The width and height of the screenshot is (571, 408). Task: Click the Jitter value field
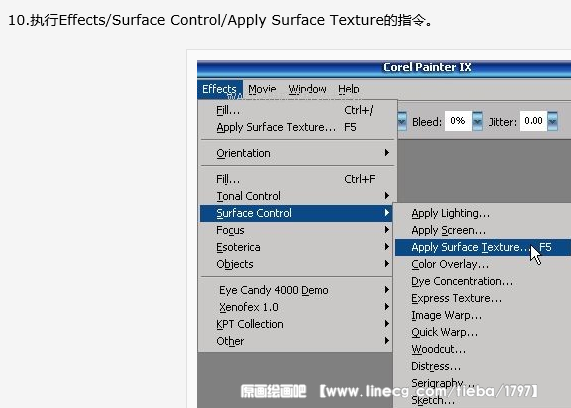click(533, 121)
